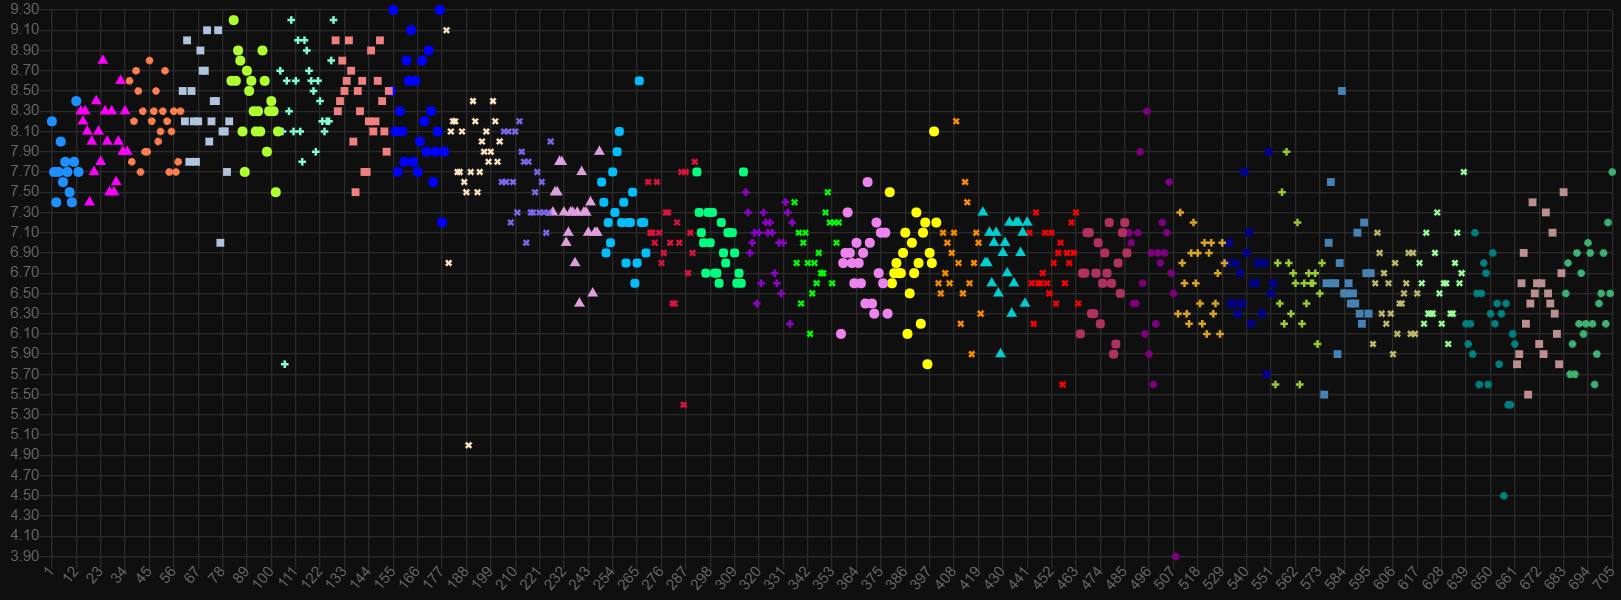This screenshot has width=1621, height=600.
Task: Click the 9.30 y-axis label
Action: [x=25, y=9]
